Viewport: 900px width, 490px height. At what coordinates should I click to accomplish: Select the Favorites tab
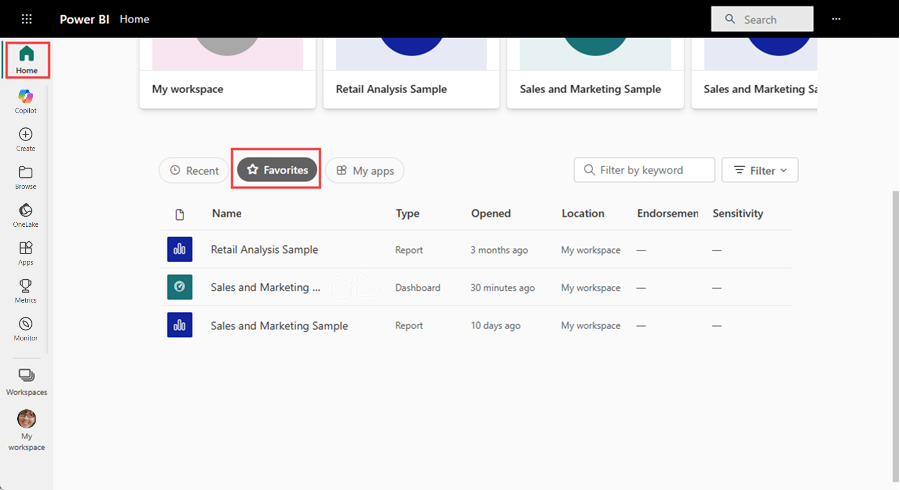coord(277,170)
